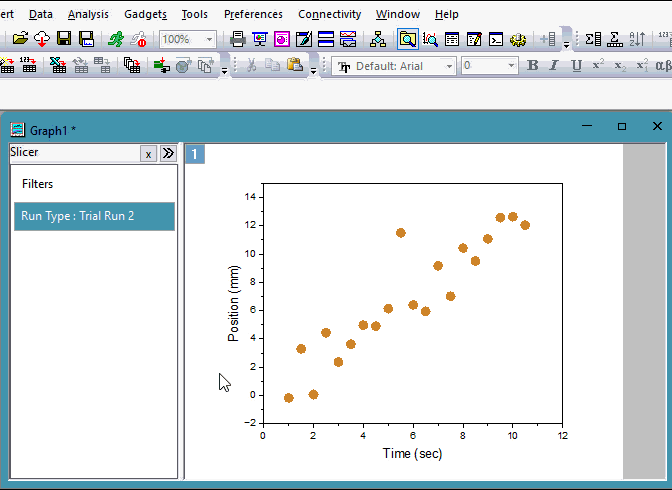Click the Open folder icon
The width and height of the screenshot is (672, 490).
(19, 40)
